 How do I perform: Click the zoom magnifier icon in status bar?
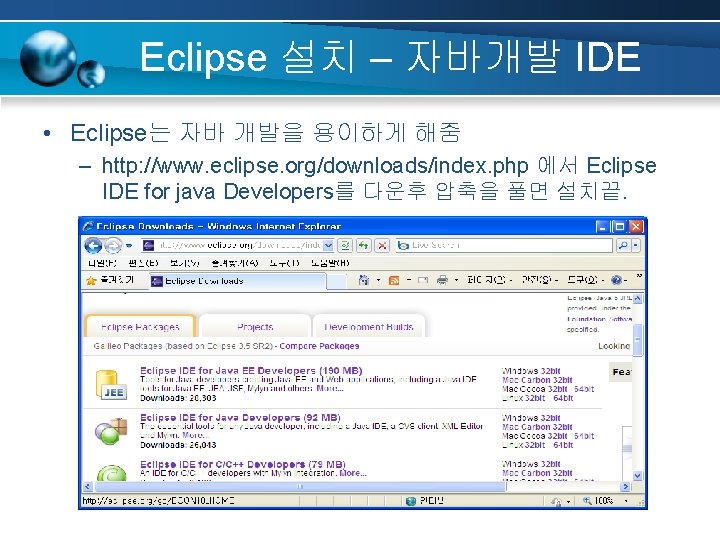click(x=587, y=501)
